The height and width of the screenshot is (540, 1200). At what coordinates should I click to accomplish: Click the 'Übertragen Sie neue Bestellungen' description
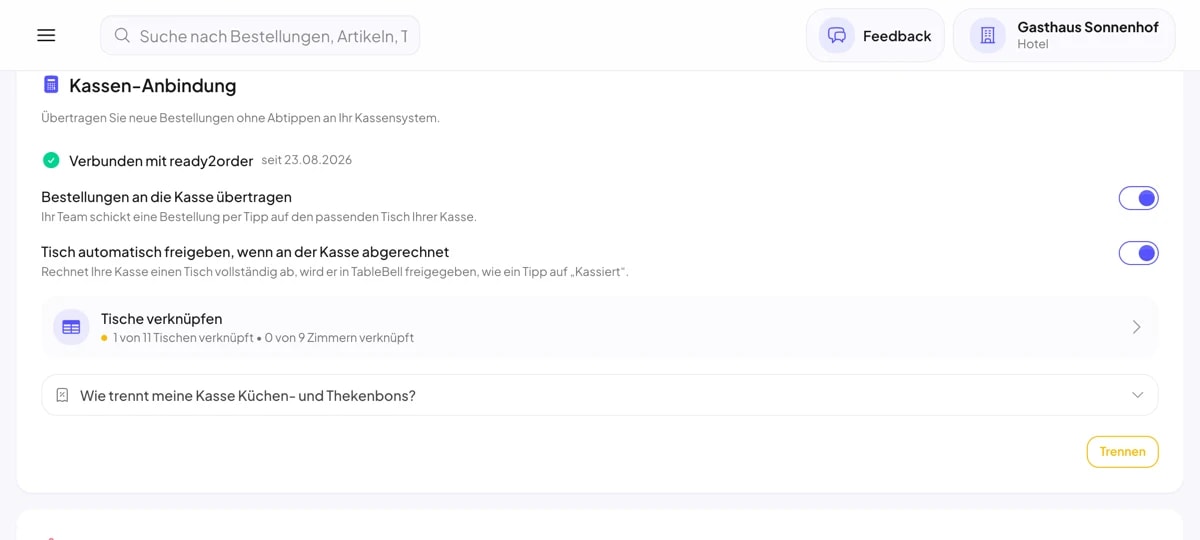240,118
